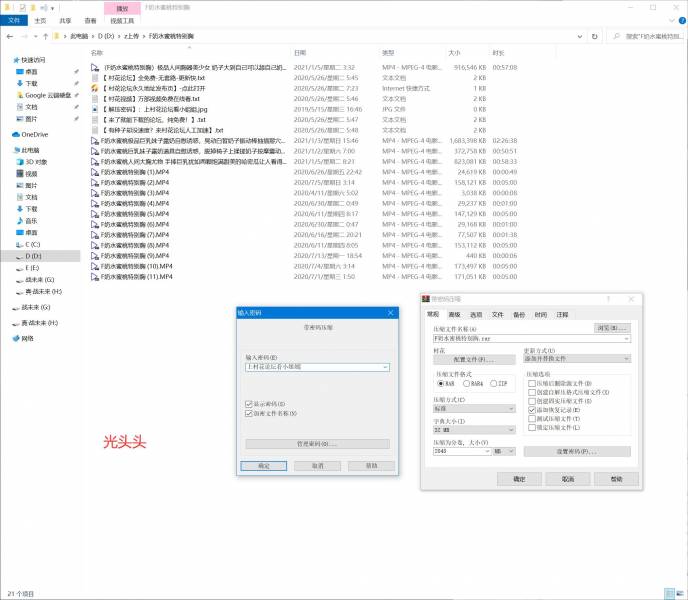Sort files by the 大小 column header
Screen dimensions: 688x600
click(x=453, y=53)
